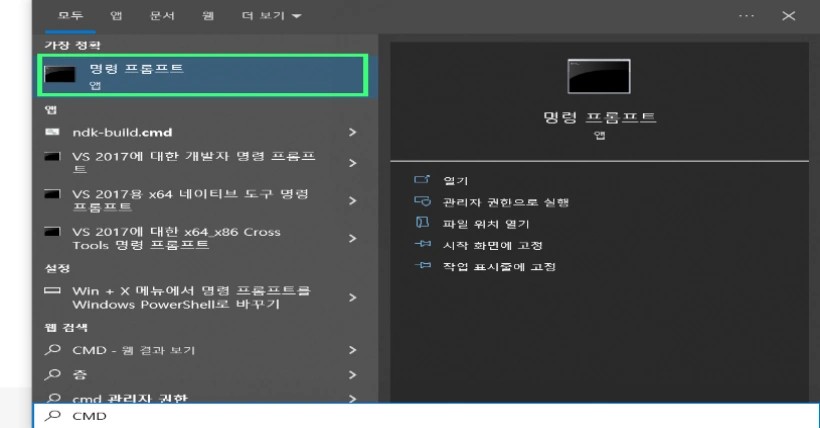This screenshot has width=820, height=428.
Task: Expand arrow for cmd 관리자 권한 suggestion
Action: pyautogui.click(x=352, y=399)
